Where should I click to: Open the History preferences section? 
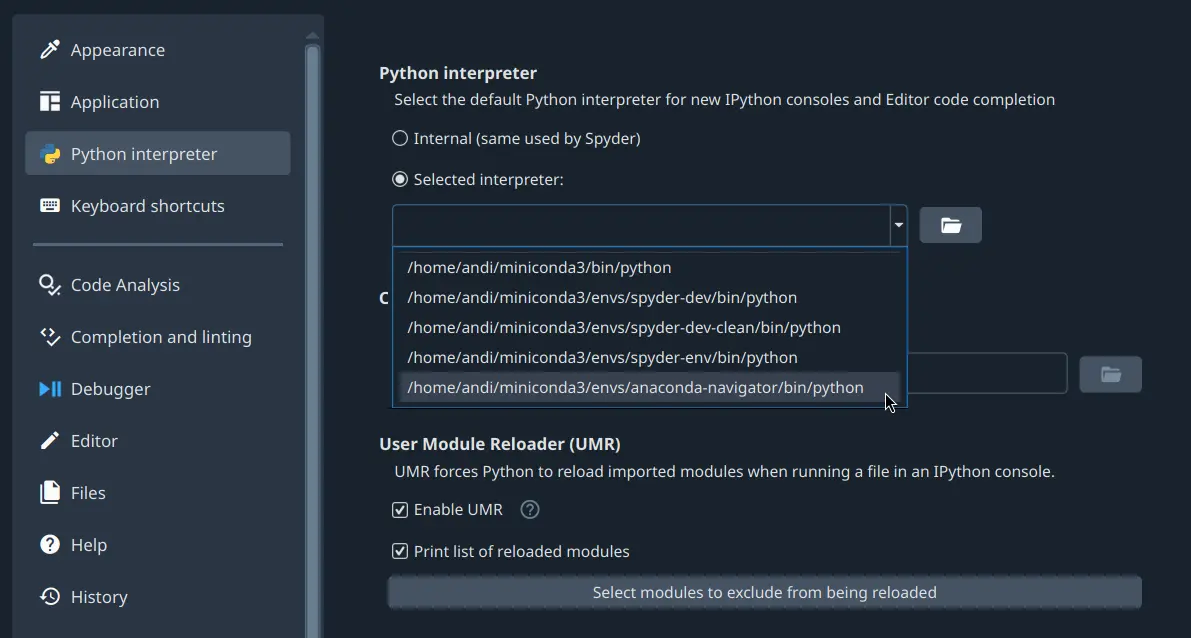tap(158, 596)
